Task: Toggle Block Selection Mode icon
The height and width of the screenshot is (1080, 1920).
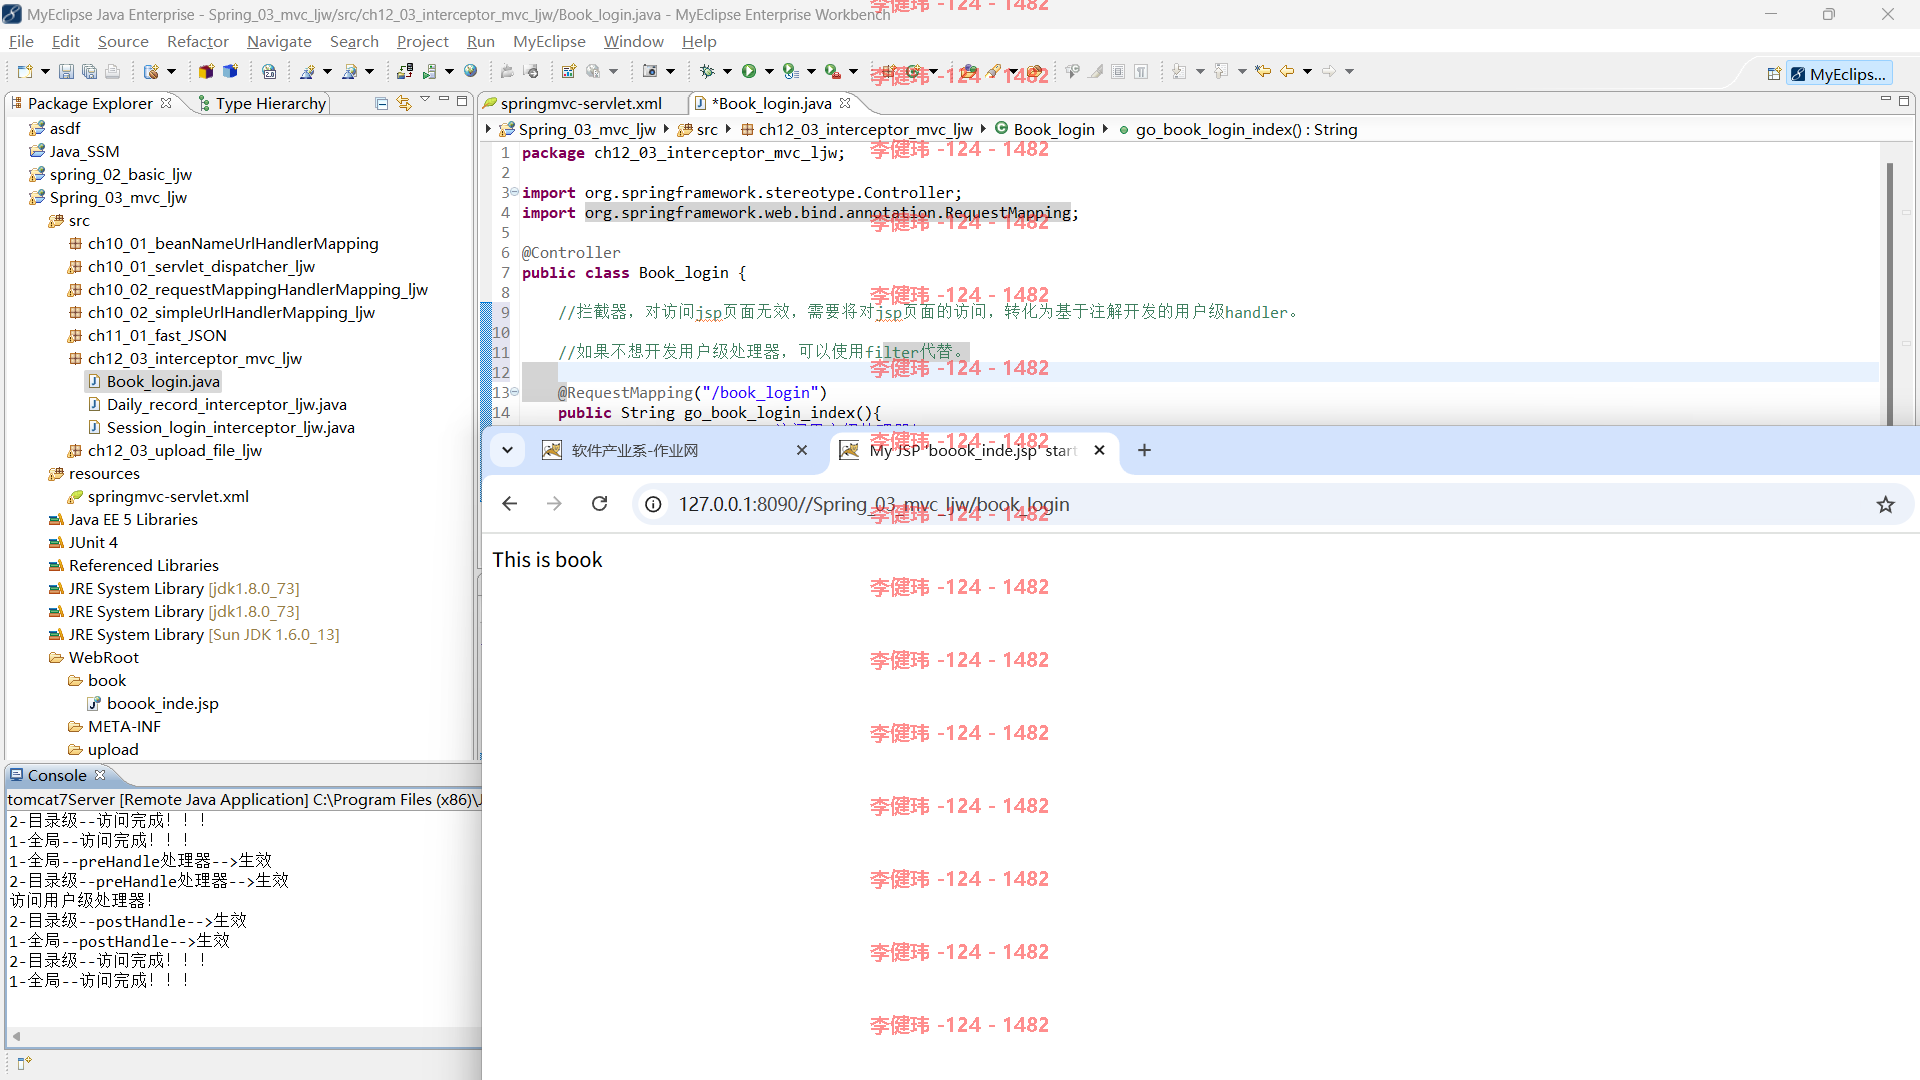Action: click(x=1119, y=71)
